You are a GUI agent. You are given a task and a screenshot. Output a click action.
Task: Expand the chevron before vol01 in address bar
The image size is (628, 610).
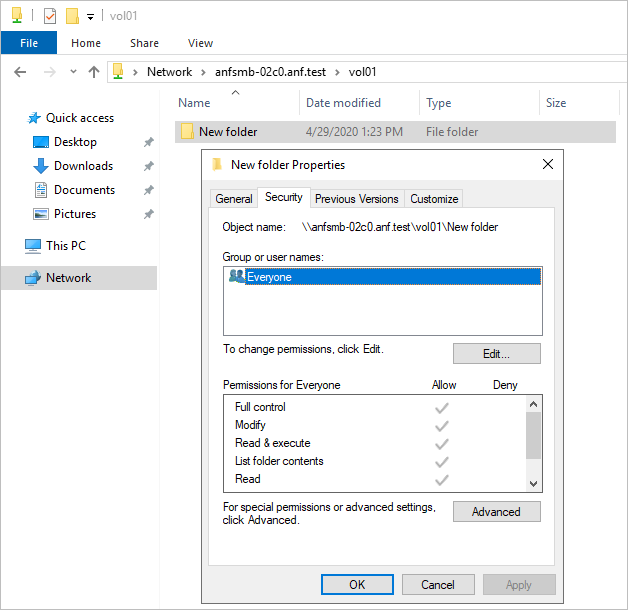[337, 72]
